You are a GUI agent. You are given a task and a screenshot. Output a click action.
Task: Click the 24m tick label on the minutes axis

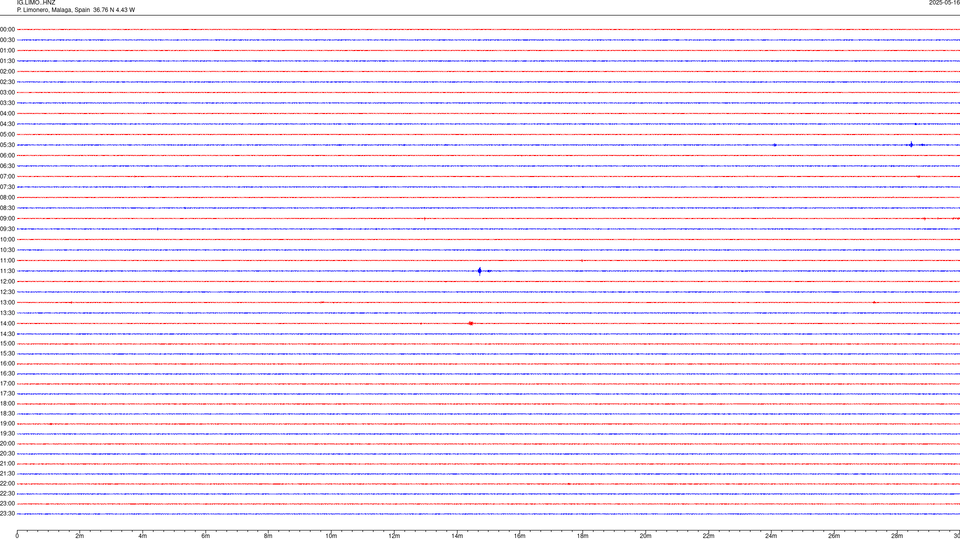point(771,536)
